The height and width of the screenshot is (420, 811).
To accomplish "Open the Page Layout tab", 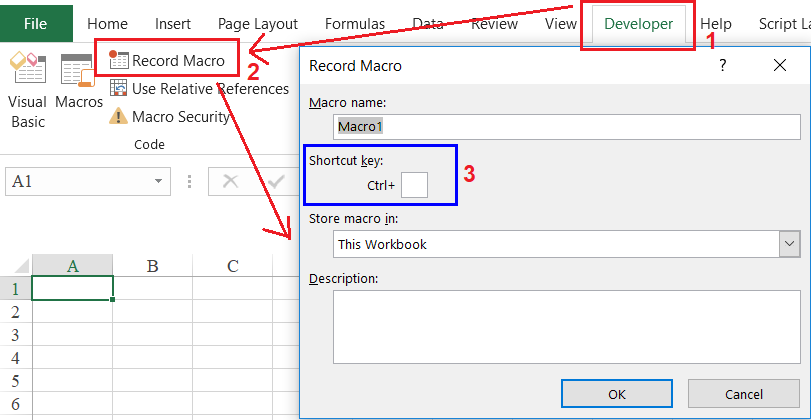I will point(258,24).
